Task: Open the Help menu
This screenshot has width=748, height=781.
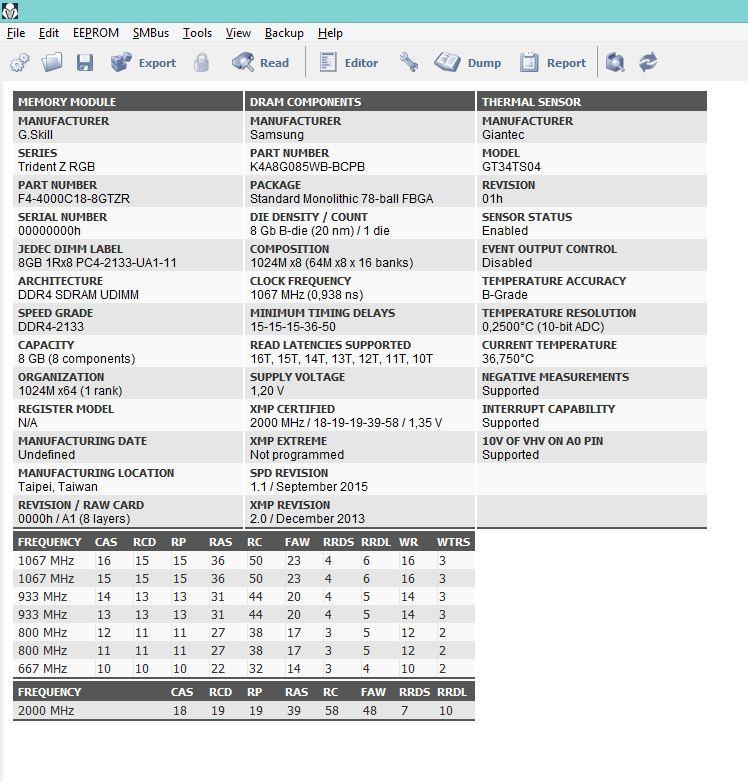Action: click(x=330, y=33)
